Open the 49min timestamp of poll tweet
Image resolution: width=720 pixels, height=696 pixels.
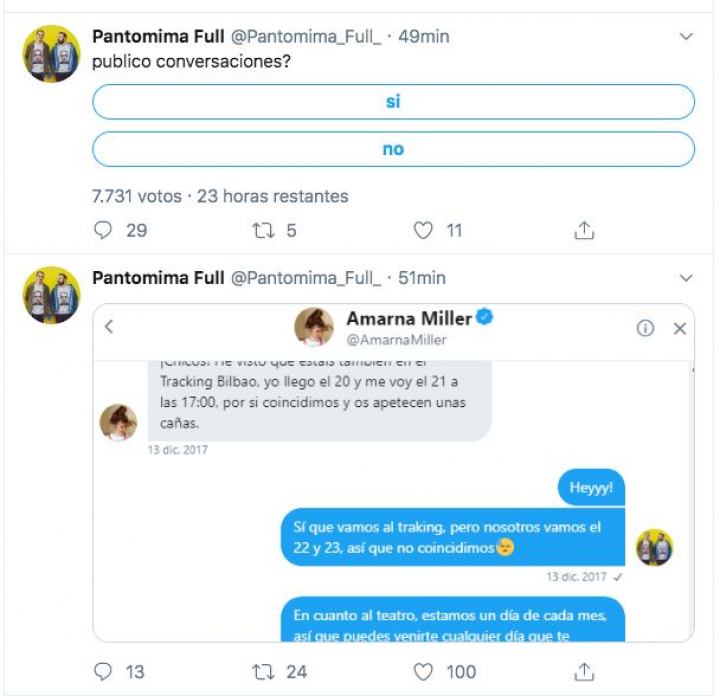point(424,37)
